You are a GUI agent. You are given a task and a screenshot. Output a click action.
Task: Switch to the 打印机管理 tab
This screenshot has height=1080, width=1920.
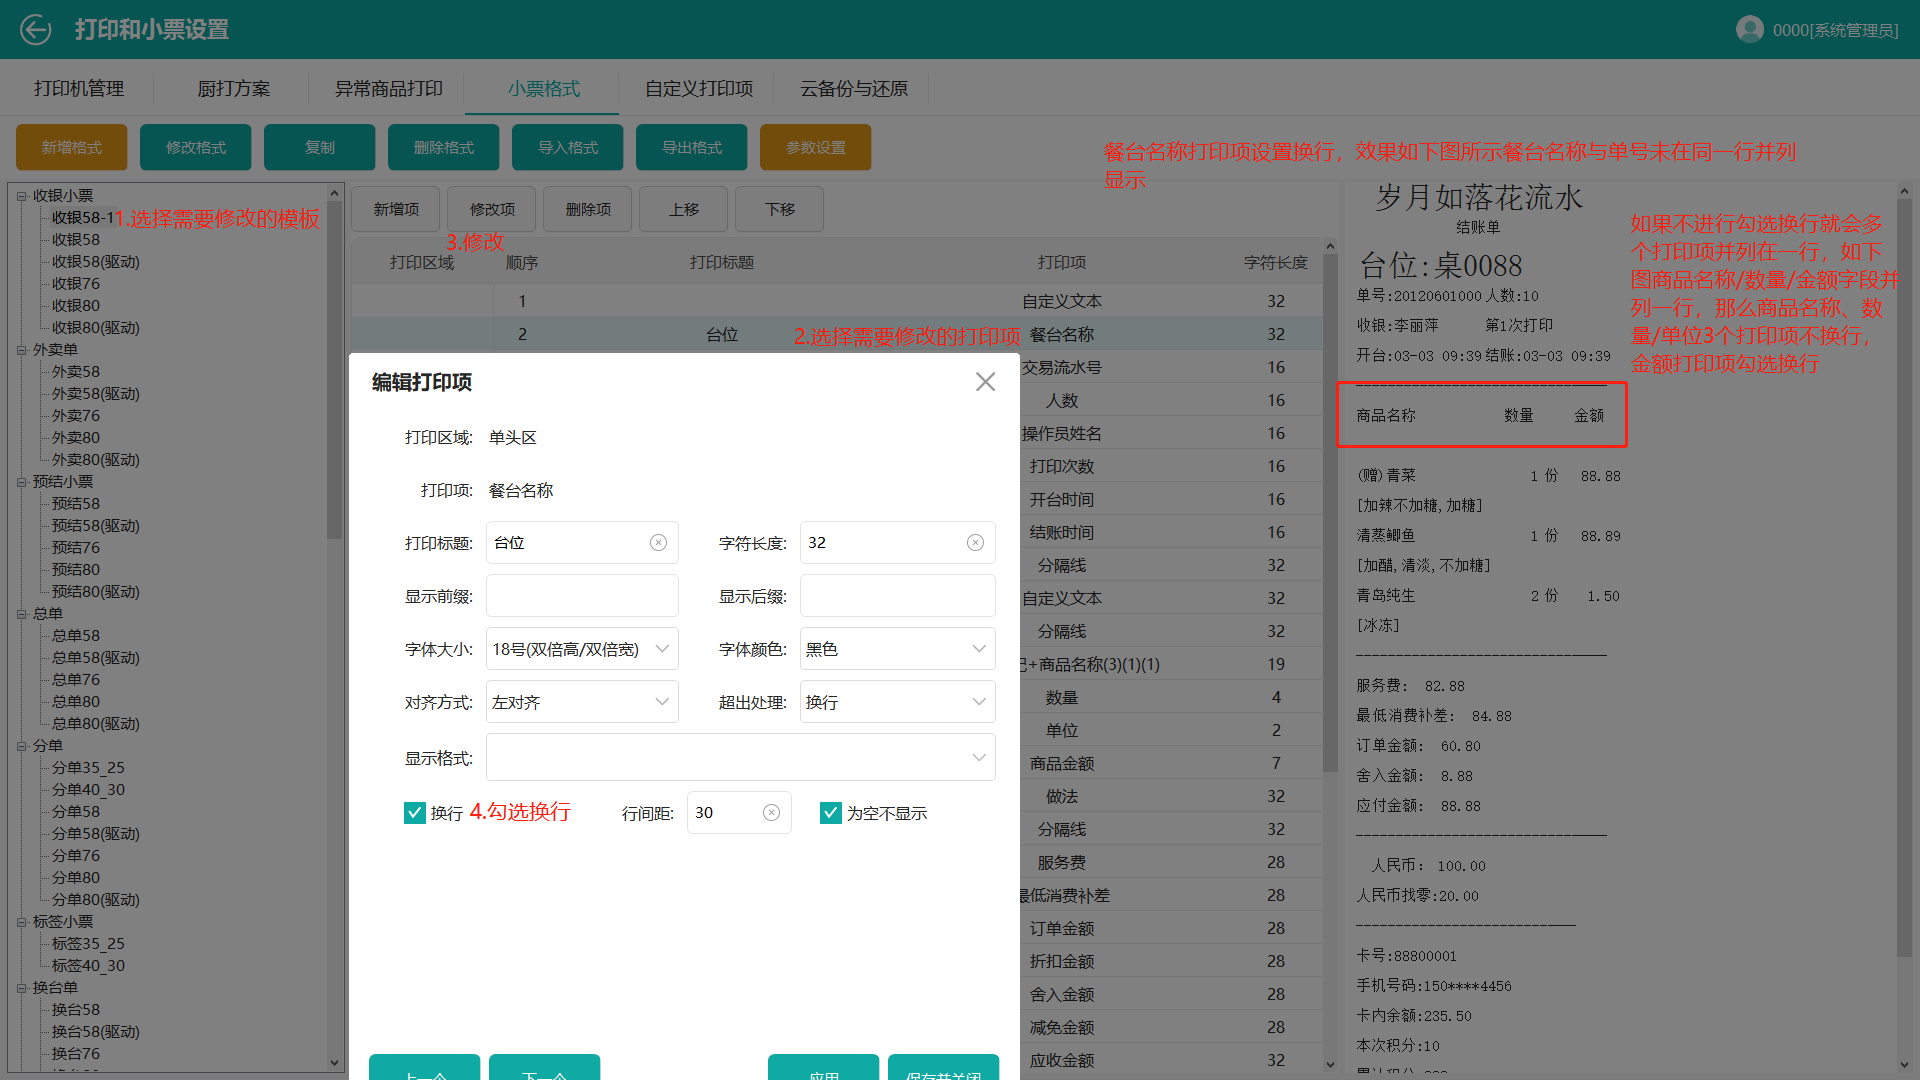(x=79, y=89)
